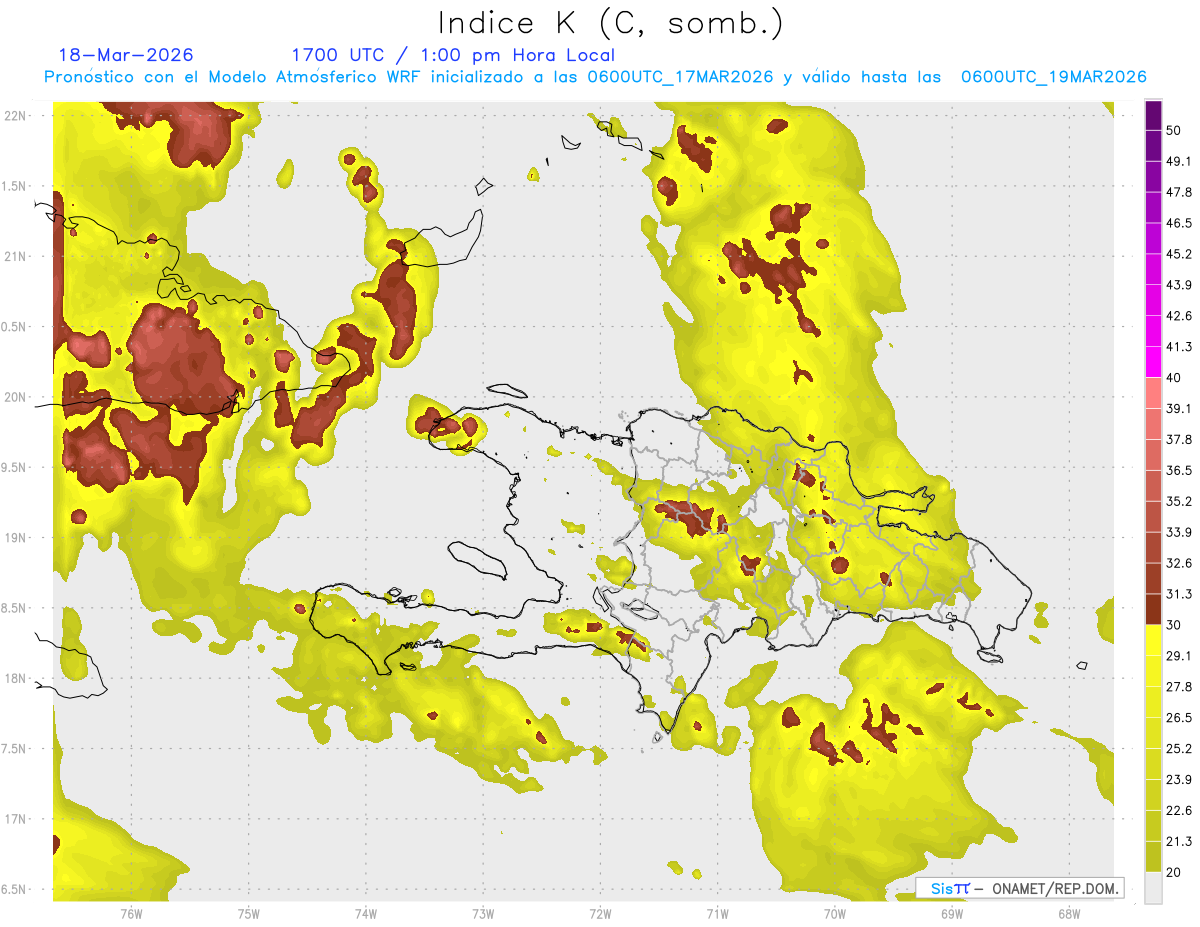This screenshot has height=927, width=1200.
Task: Click the '76W' longitude label
Action: coord(131,914)
